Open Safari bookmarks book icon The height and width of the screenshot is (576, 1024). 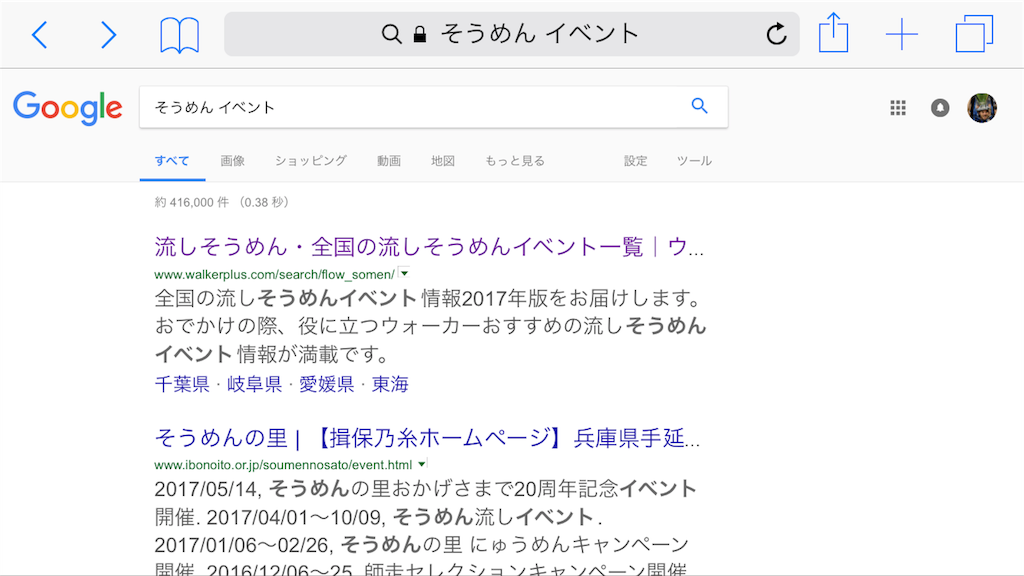click(x=180, y=35)
